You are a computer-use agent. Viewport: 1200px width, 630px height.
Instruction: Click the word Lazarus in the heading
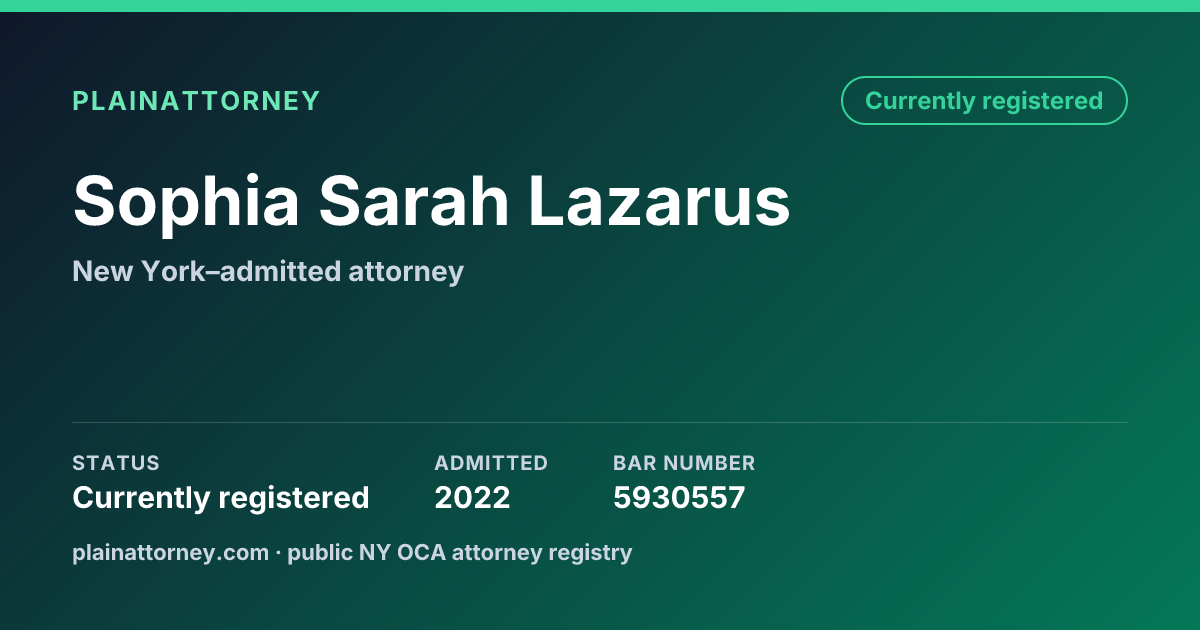point(659,200)
